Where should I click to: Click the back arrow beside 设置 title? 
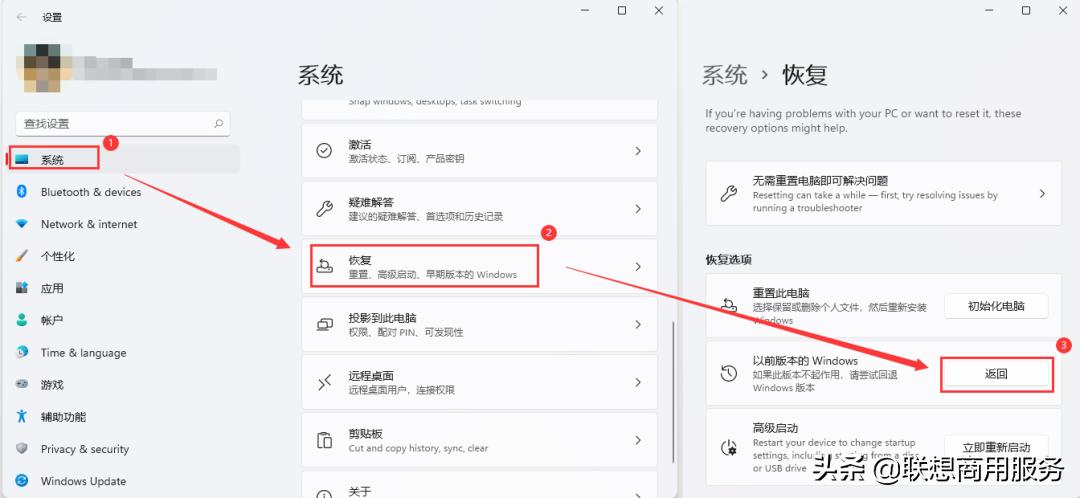pyautogui.click(x=21, y=17)
